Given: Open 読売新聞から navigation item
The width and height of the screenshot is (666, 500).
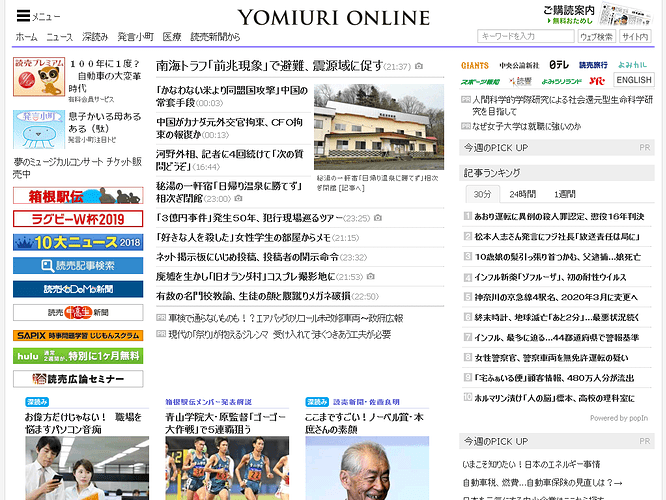Looking at the screenshot, I should point(215,37).
